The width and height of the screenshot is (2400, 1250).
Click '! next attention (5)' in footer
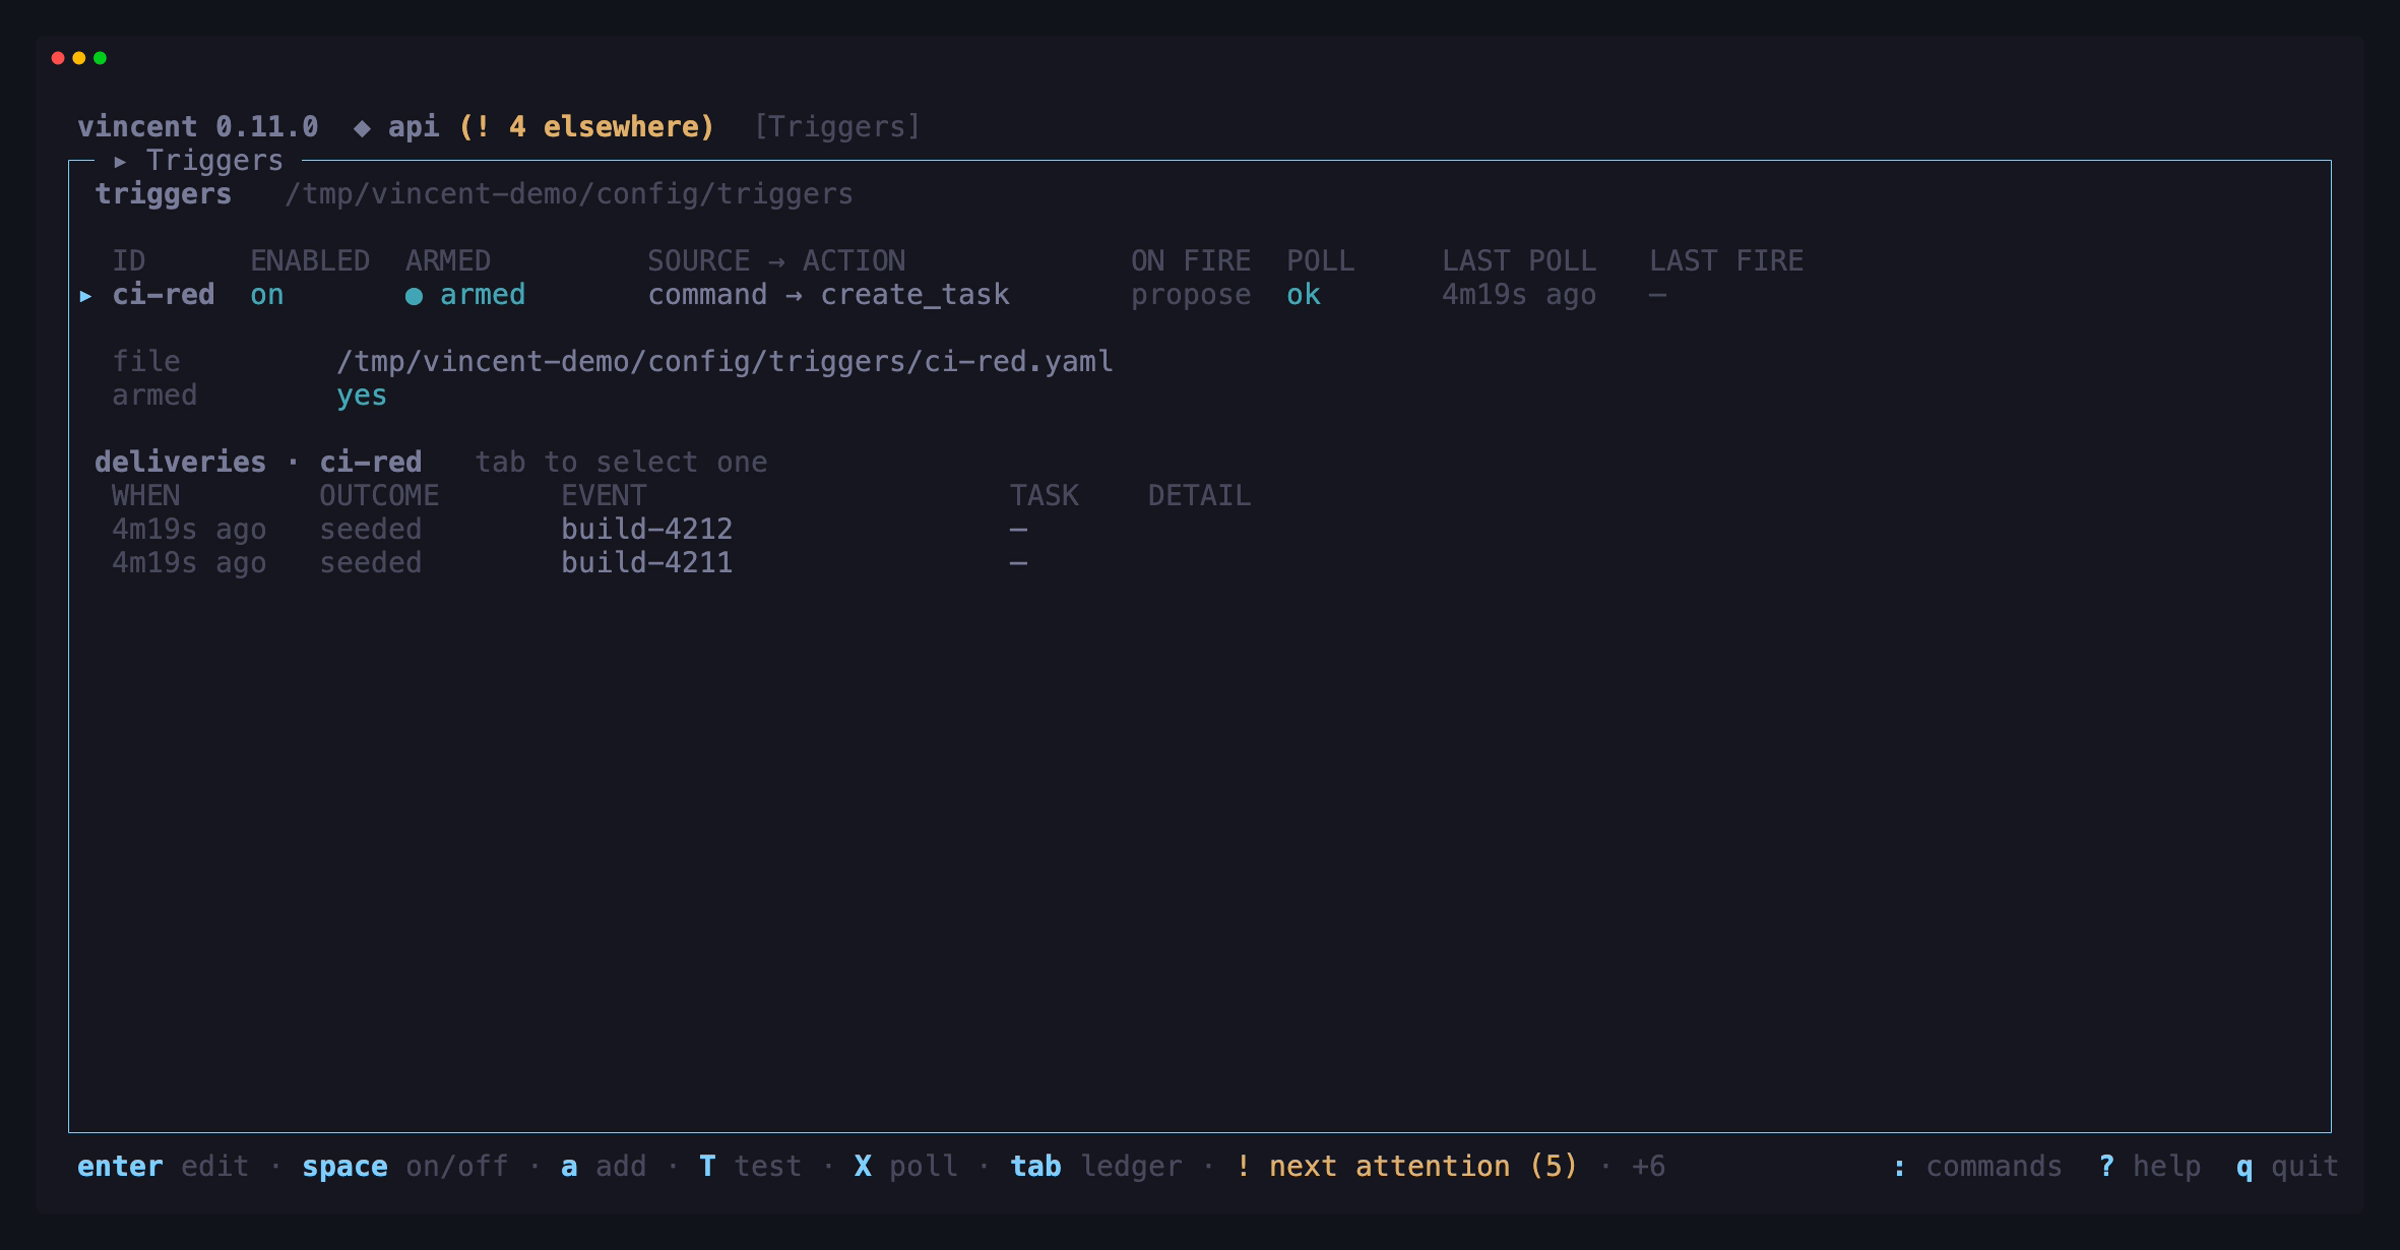[x=1406, y=1166]
